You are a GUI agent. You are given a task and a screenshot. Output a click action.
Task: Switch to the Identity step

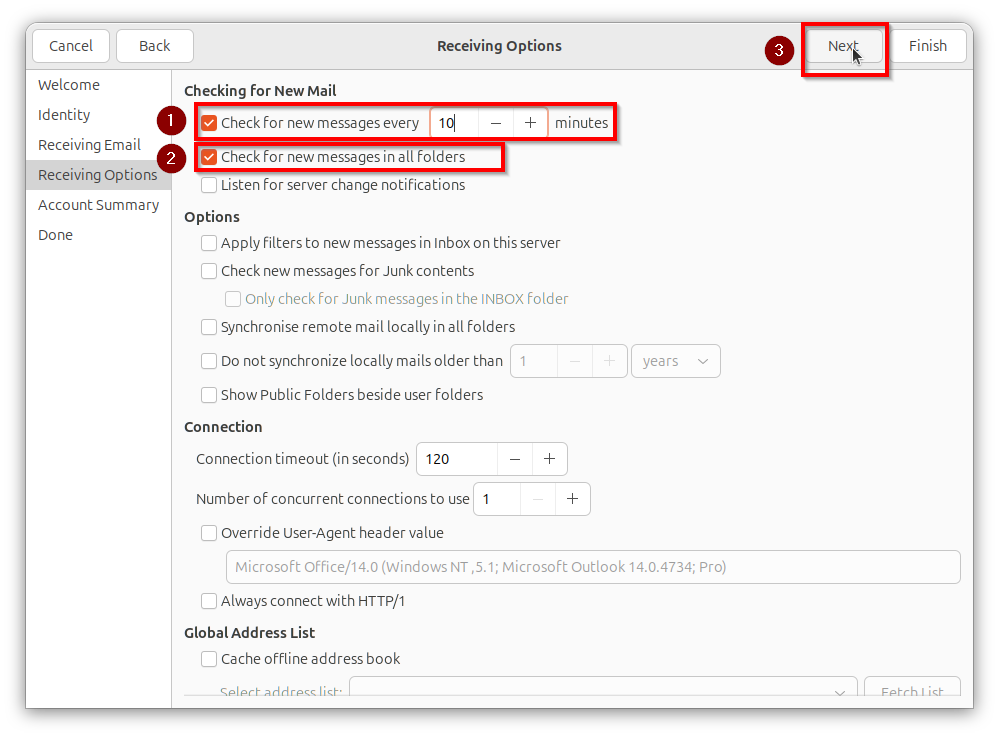(64, 114)
